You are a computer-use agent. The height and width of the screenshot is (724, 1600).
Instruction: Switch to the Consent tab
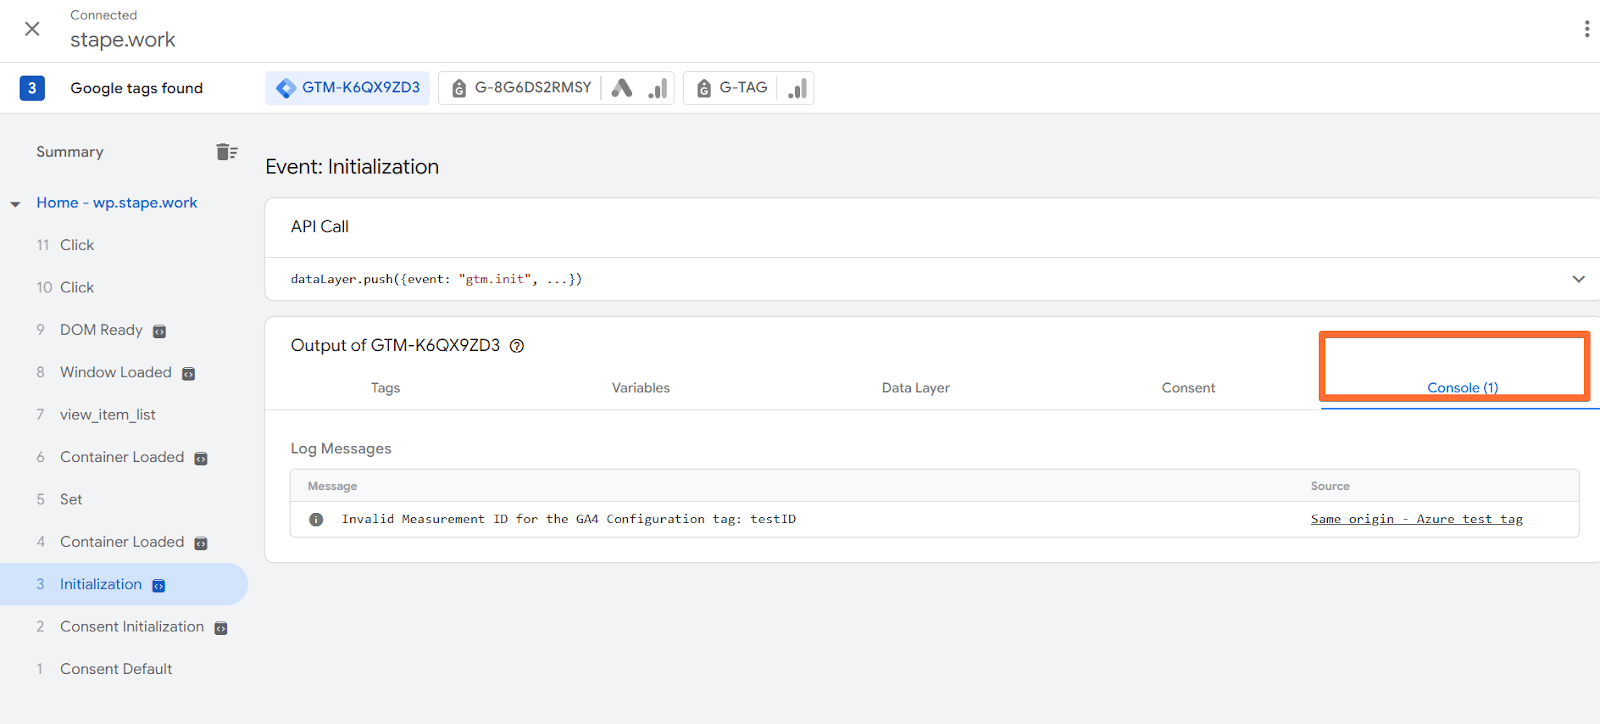(x=1188, y=388)
